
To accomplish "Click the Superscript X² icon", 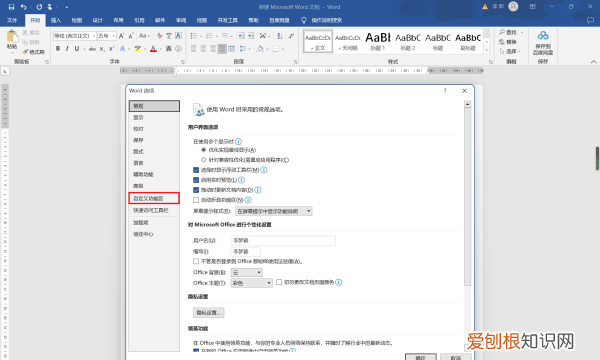I will point(111,49).
